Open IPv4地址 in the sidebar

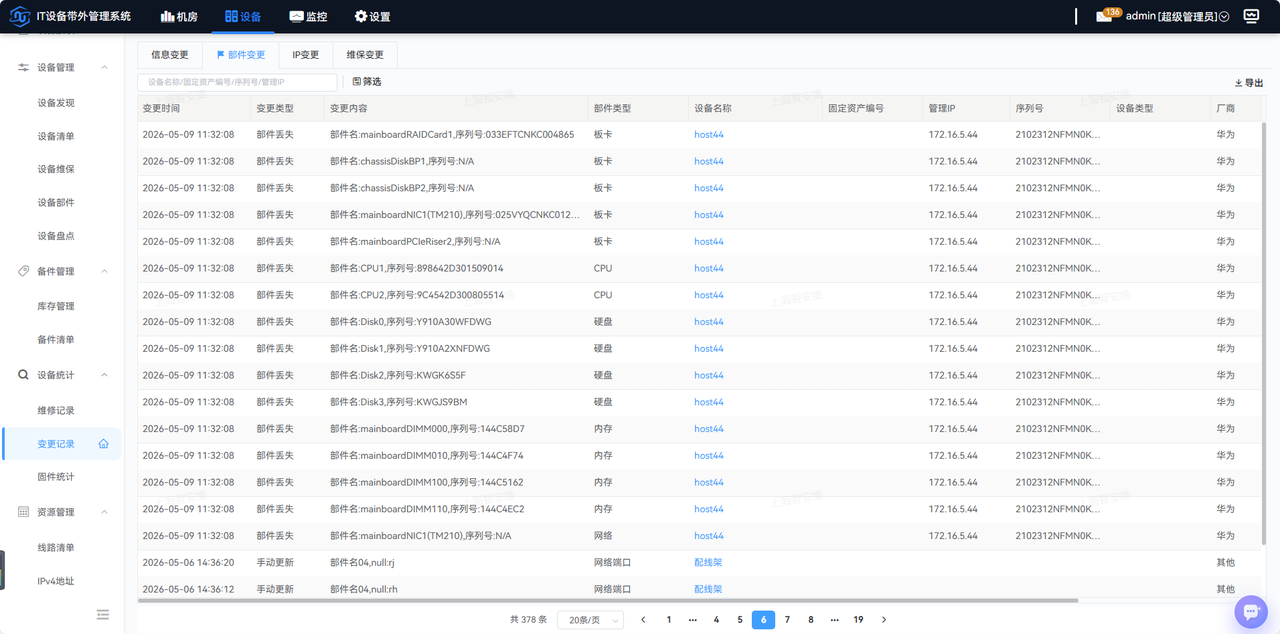tap(56, 581)
